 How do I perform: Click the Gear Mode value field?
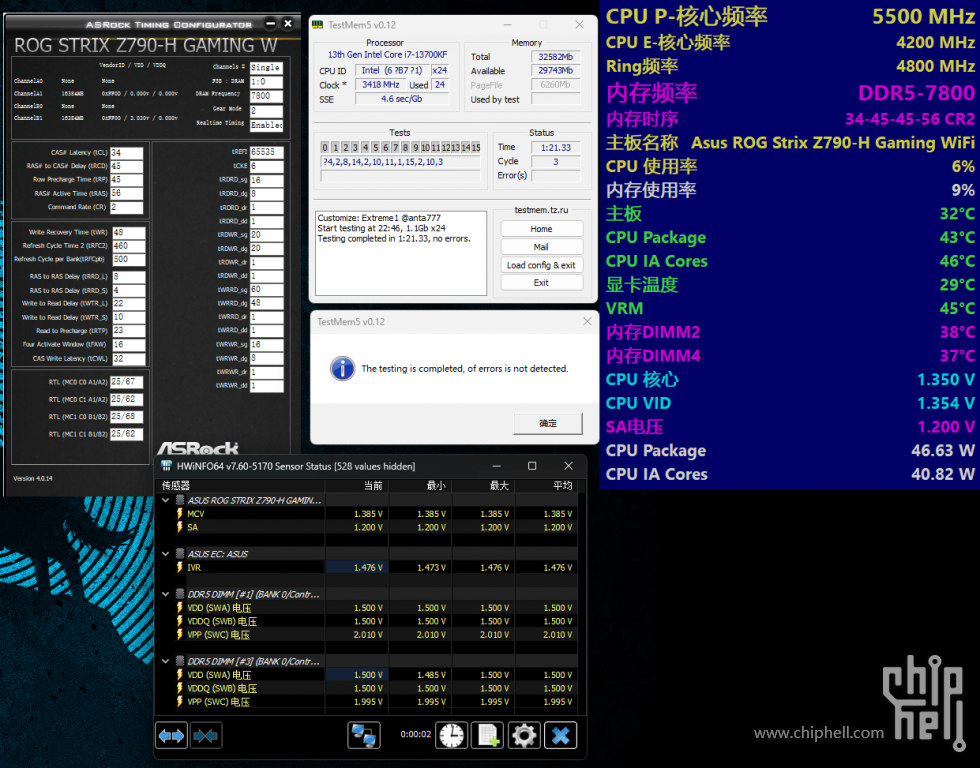(266, 111)
